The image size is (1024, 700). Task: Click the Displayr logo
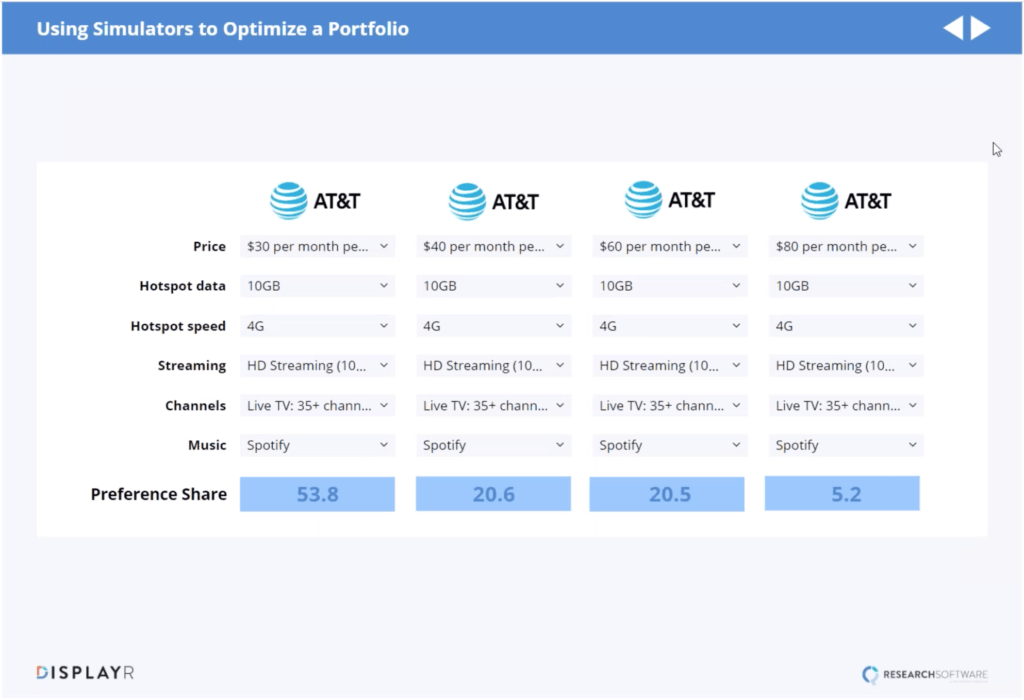pyautogui.click(x=85, y=673)
